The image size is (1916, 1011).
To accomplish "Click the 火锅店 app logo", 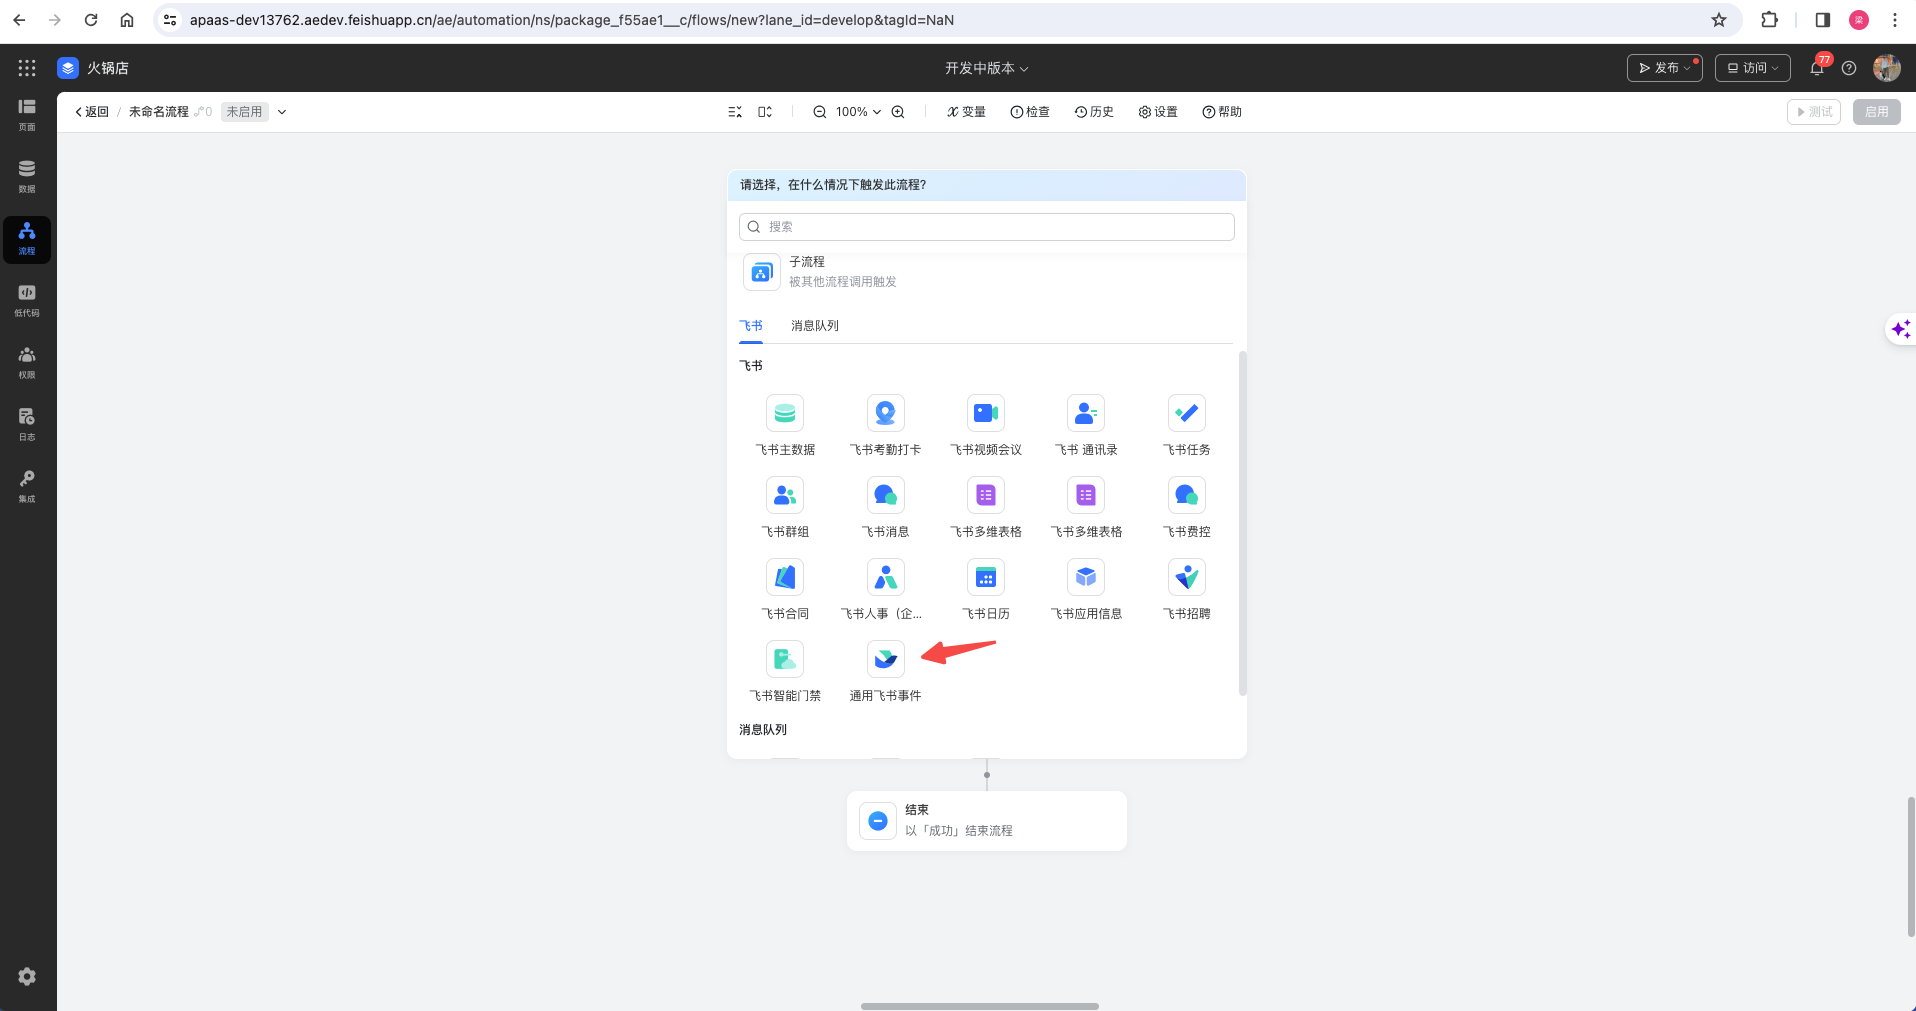I will click(68, 68).
